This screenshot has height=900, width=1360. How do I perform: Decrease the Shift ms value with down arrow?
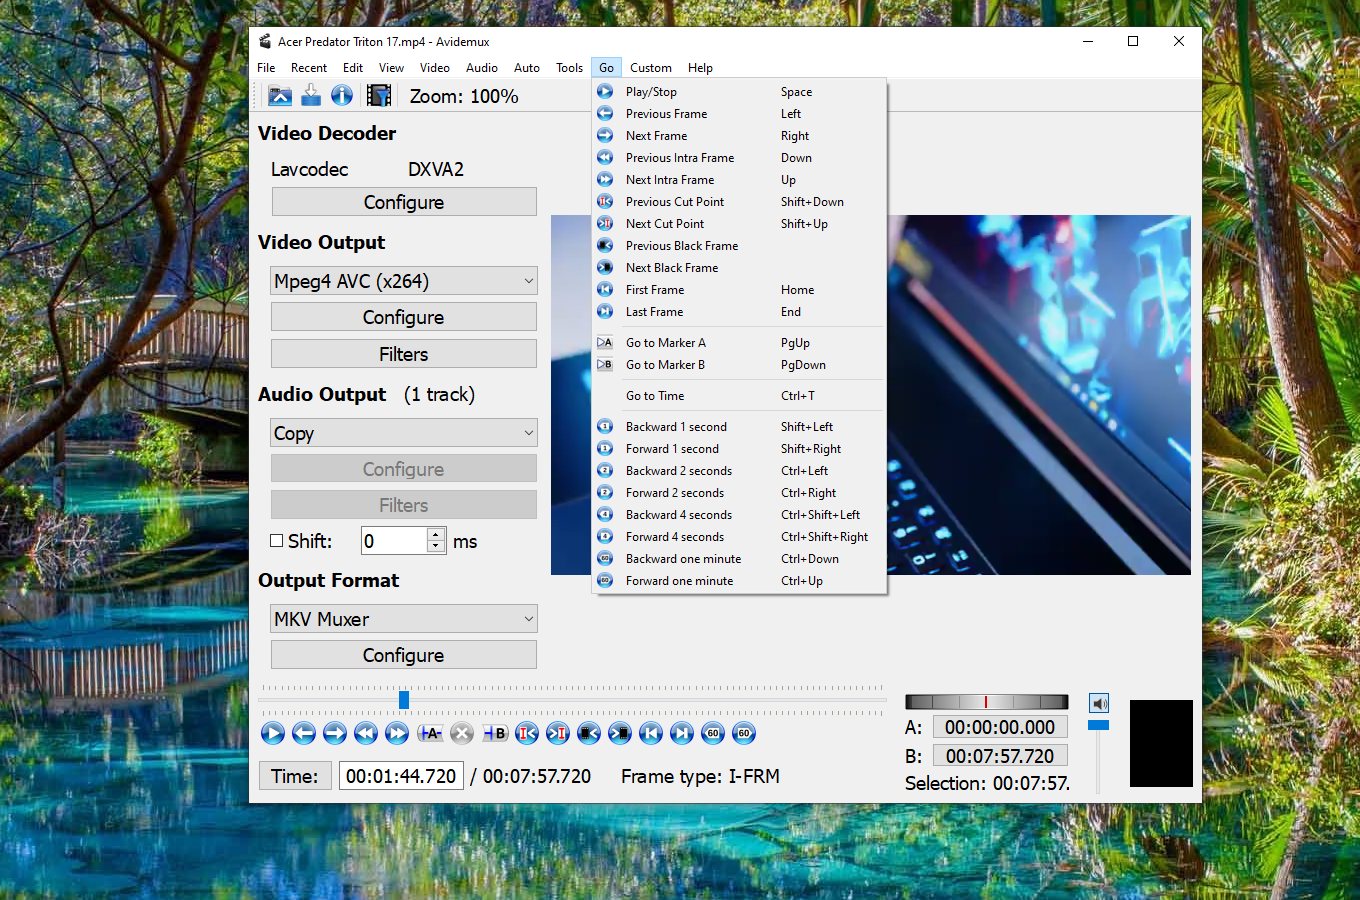tap(436, 546)
